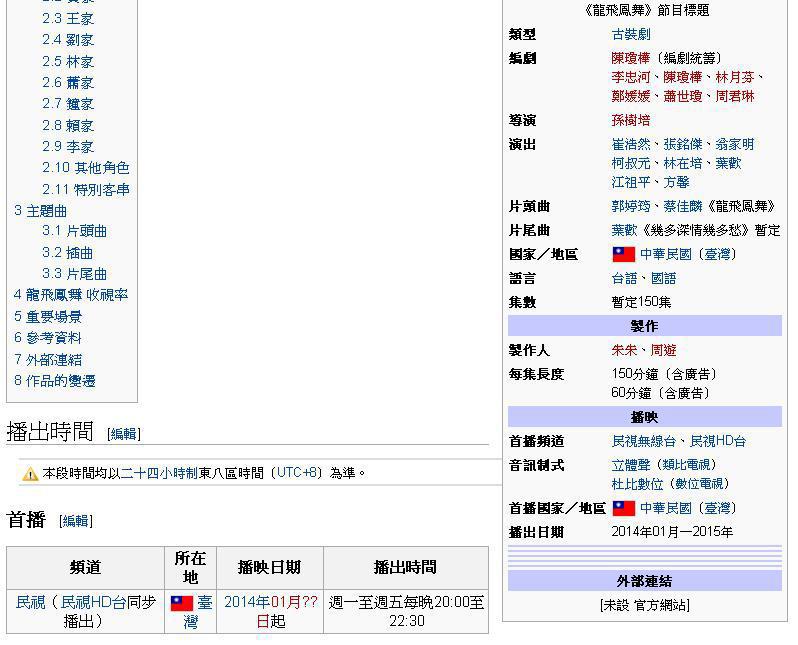This screenshot has width=798, height=645.
Task: Open contents entry 2.6 蕭家
Action: tap(68, 82)
